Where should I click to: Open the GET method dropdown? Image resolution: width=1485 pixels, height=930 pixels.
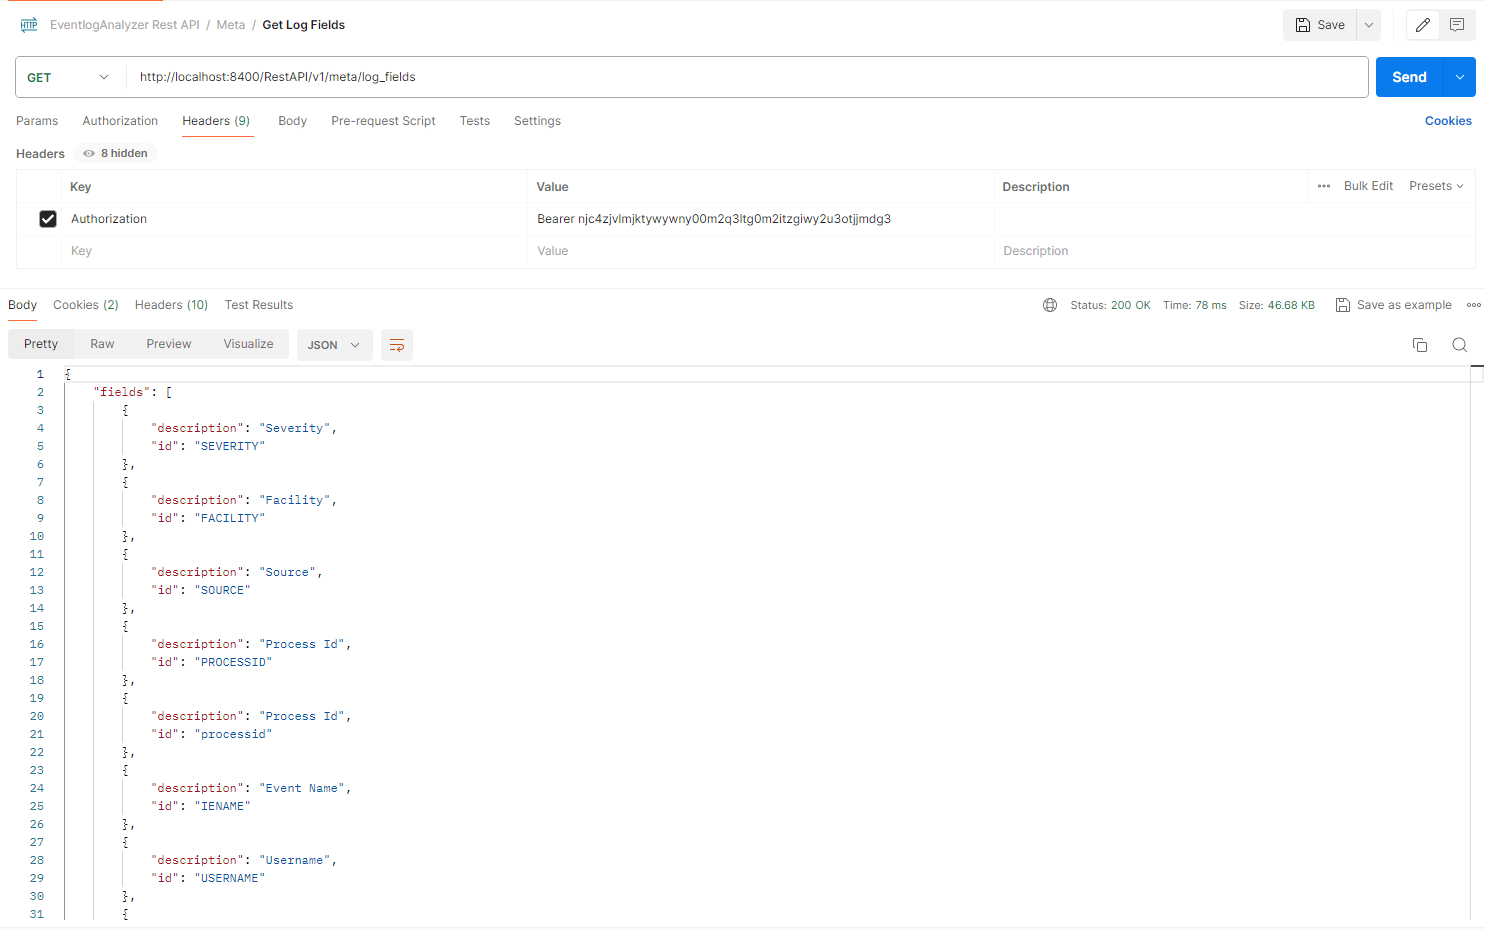pos(68,76)
